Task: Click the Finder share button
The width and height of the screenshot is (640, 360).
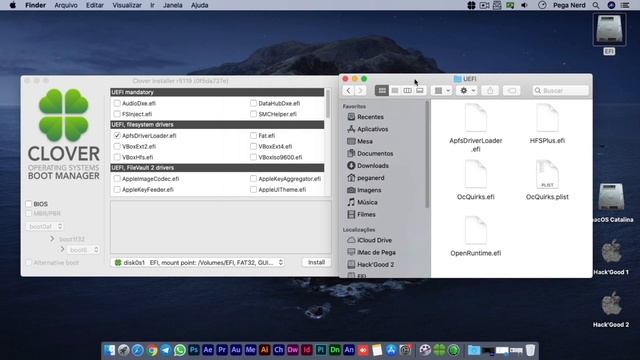Action: [490, 91]
